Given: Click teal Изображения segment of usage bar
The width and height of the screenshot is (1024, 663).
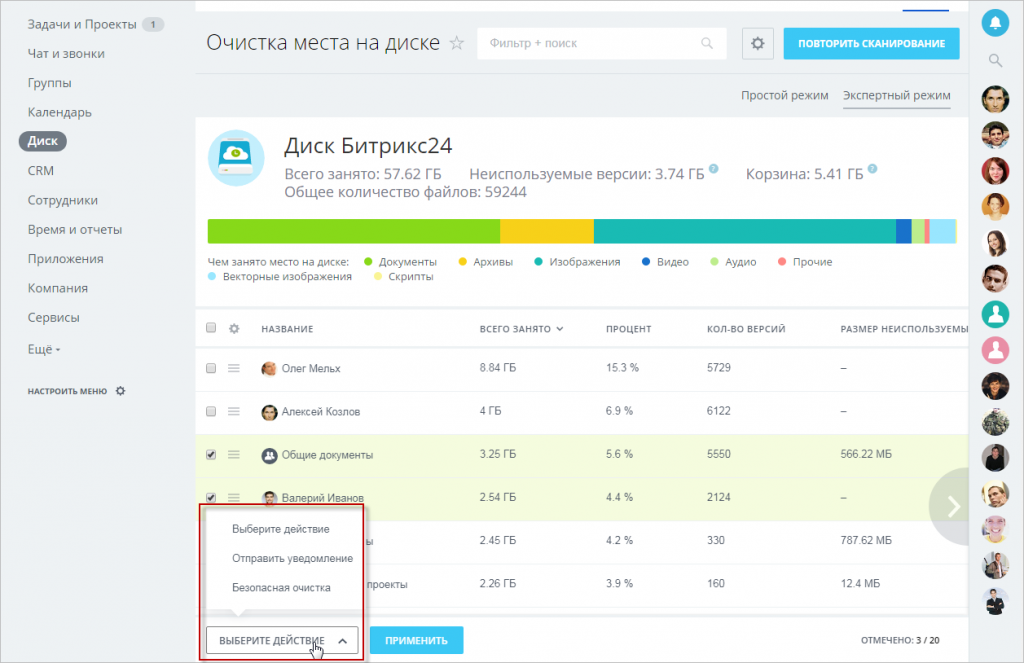Looking at the screenshot, I should [744, 231].
